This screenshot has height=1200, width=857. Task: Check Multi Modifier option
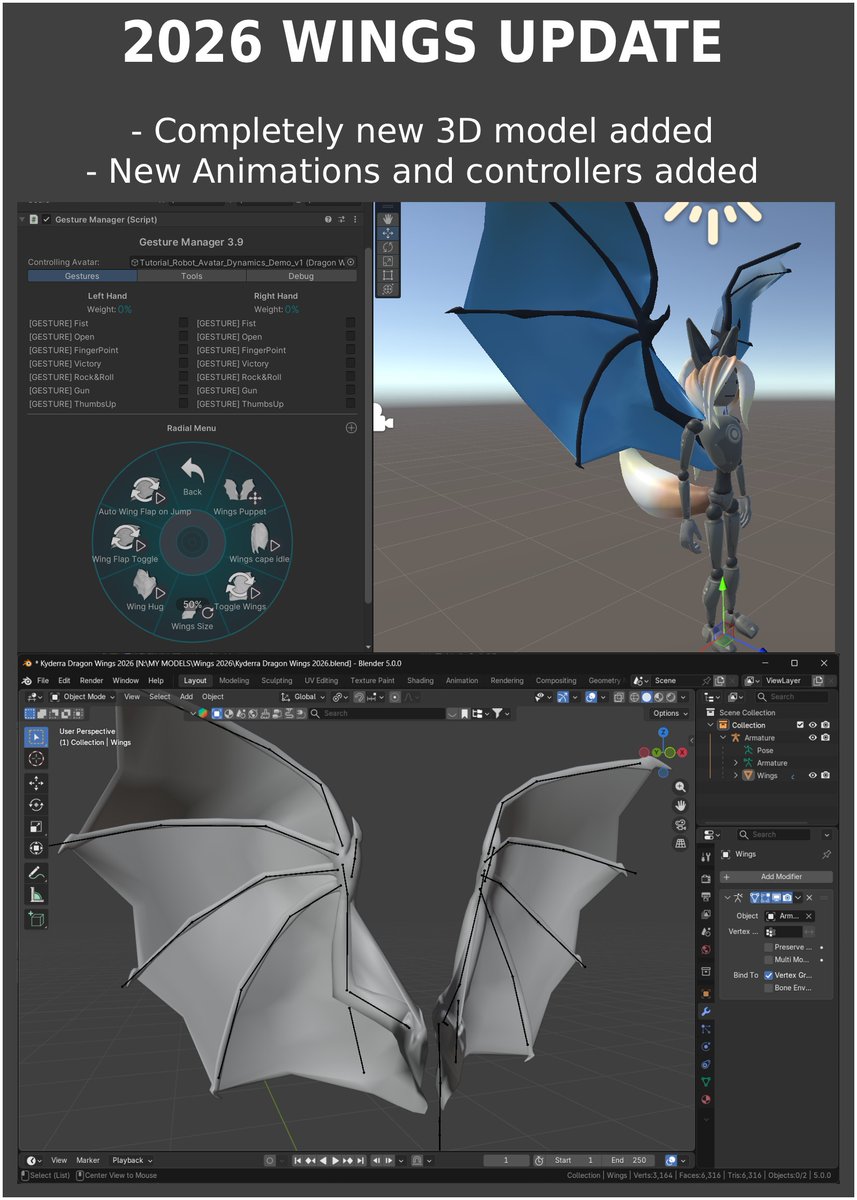pos(768,960)
